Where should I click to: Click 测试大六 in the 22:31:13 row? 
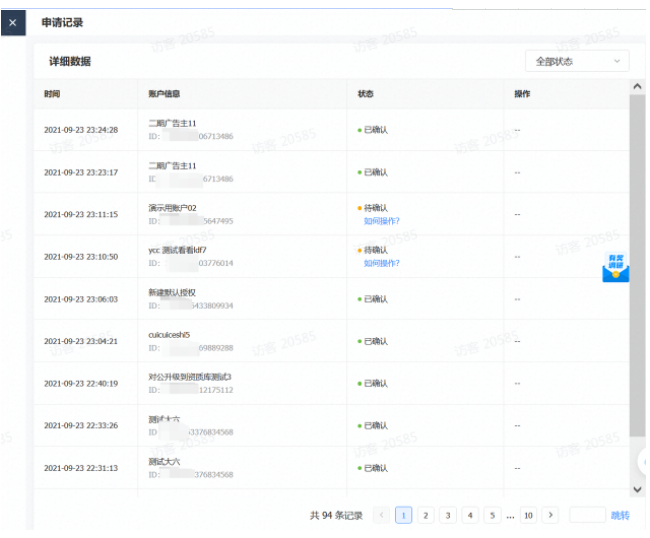click(x=164, y=462)
